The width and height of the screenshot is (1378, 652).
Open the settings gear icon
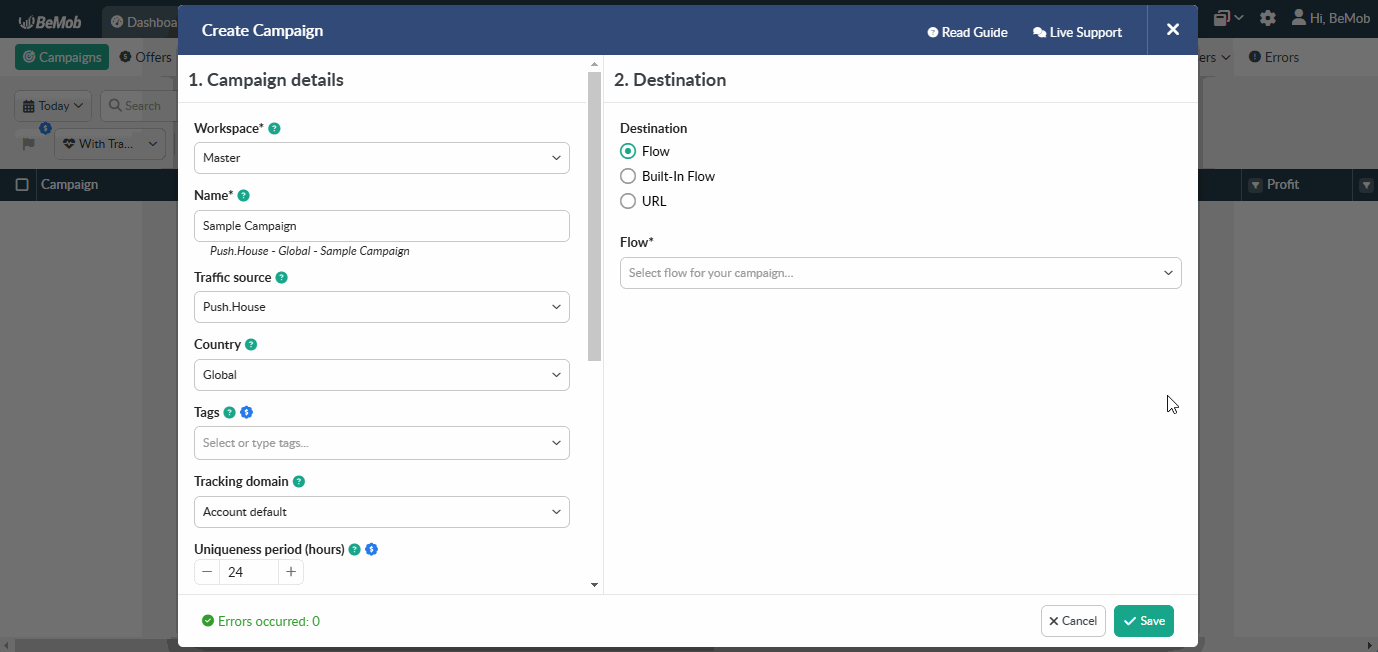point(1268,17)
